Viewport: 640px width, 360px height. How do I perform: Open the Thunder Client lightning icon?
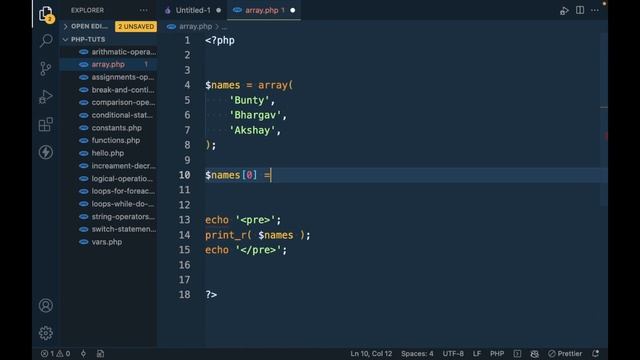point(46,152)
